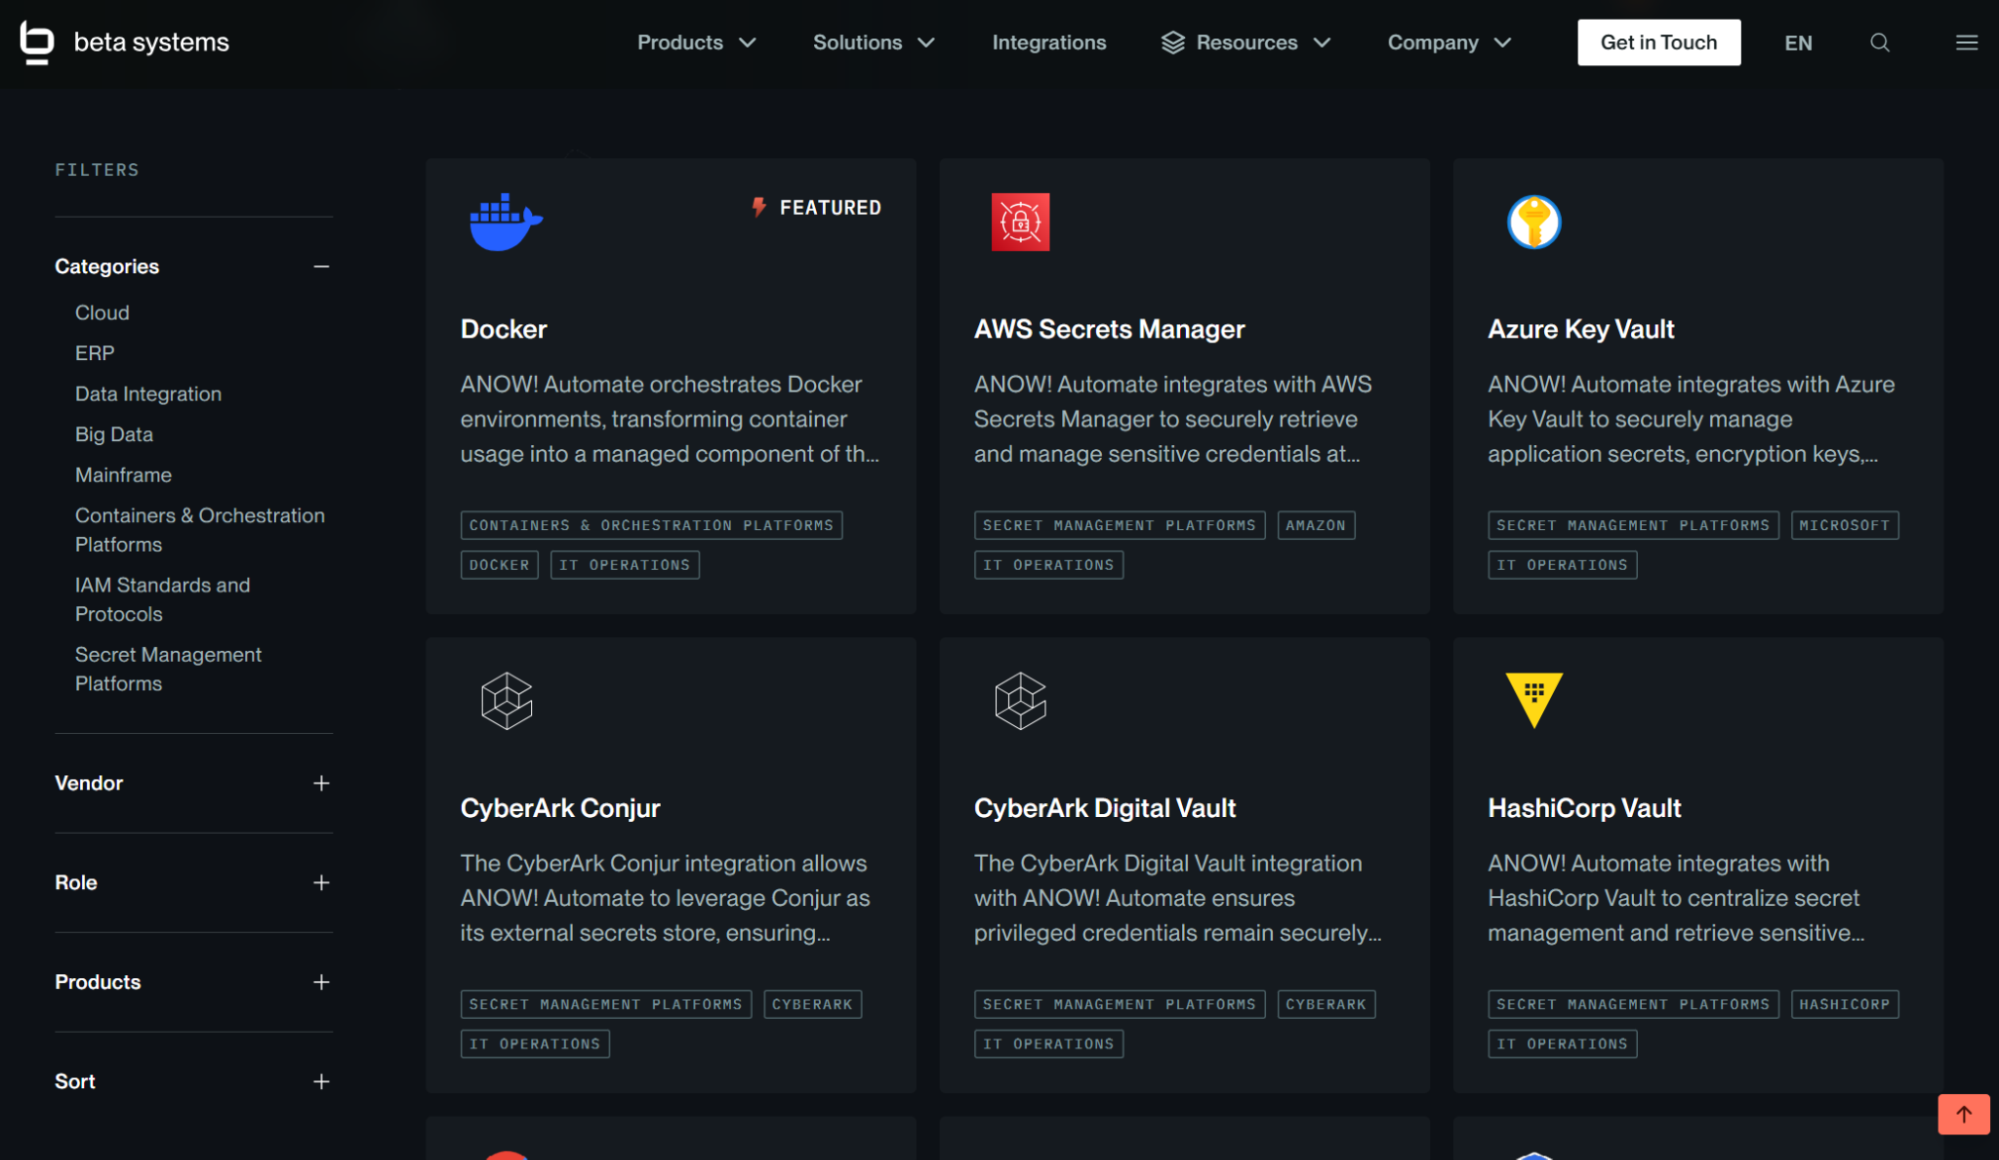Expand the Vendor filter section
This screenshot has height=1160, width=1999.
tap(321, 783)
